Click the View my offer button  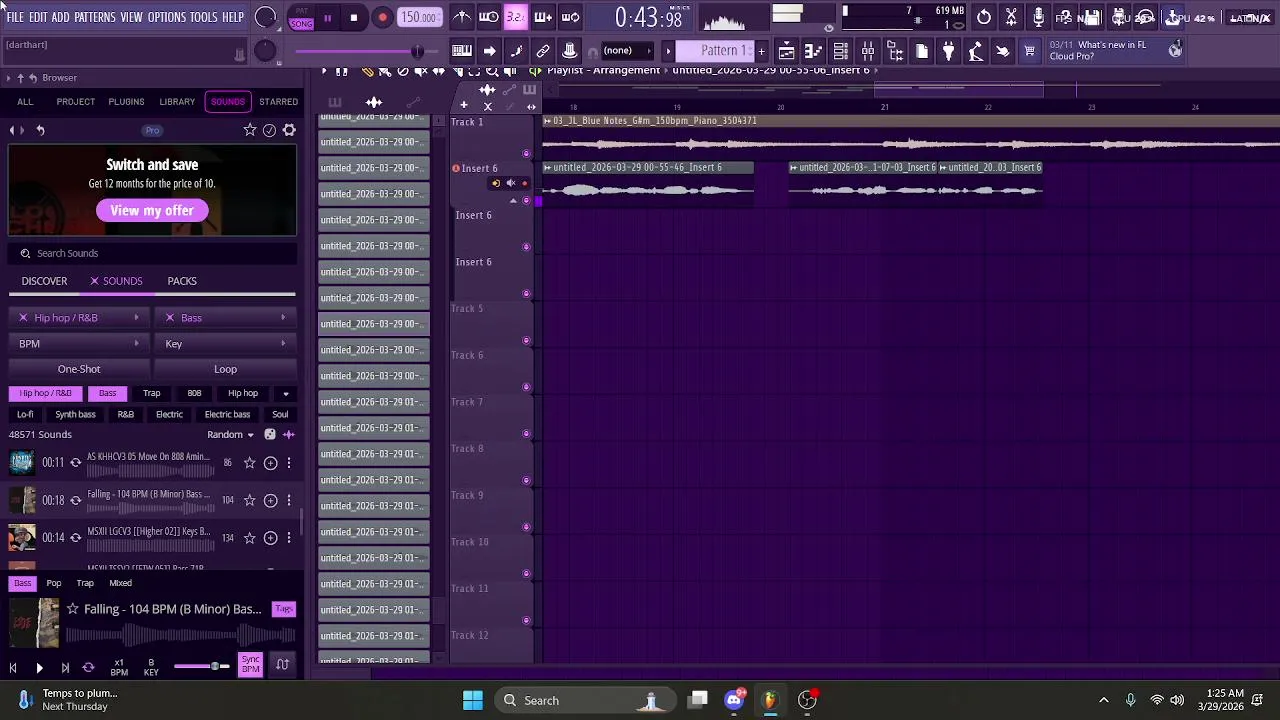tap(152, 211)
